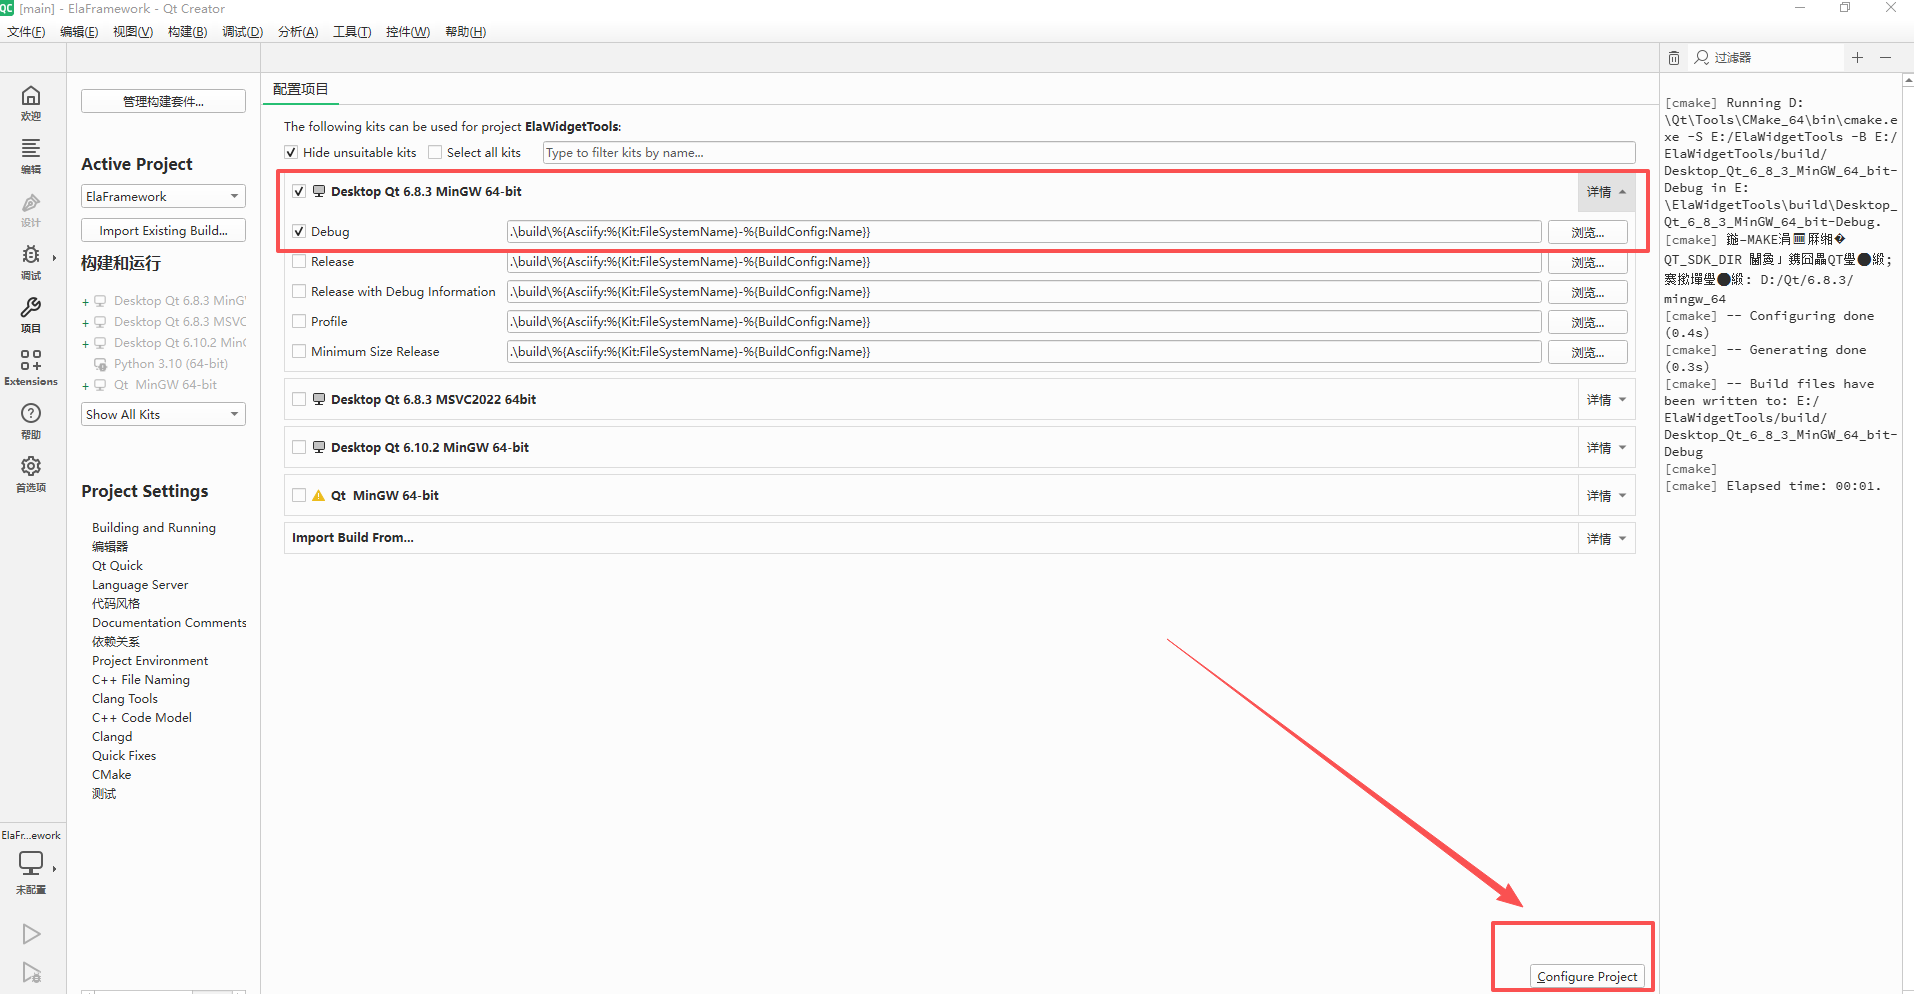1914x994 pixels.
Task: Enable Minimum Size Release checkbox
Action: click(299, 351)
